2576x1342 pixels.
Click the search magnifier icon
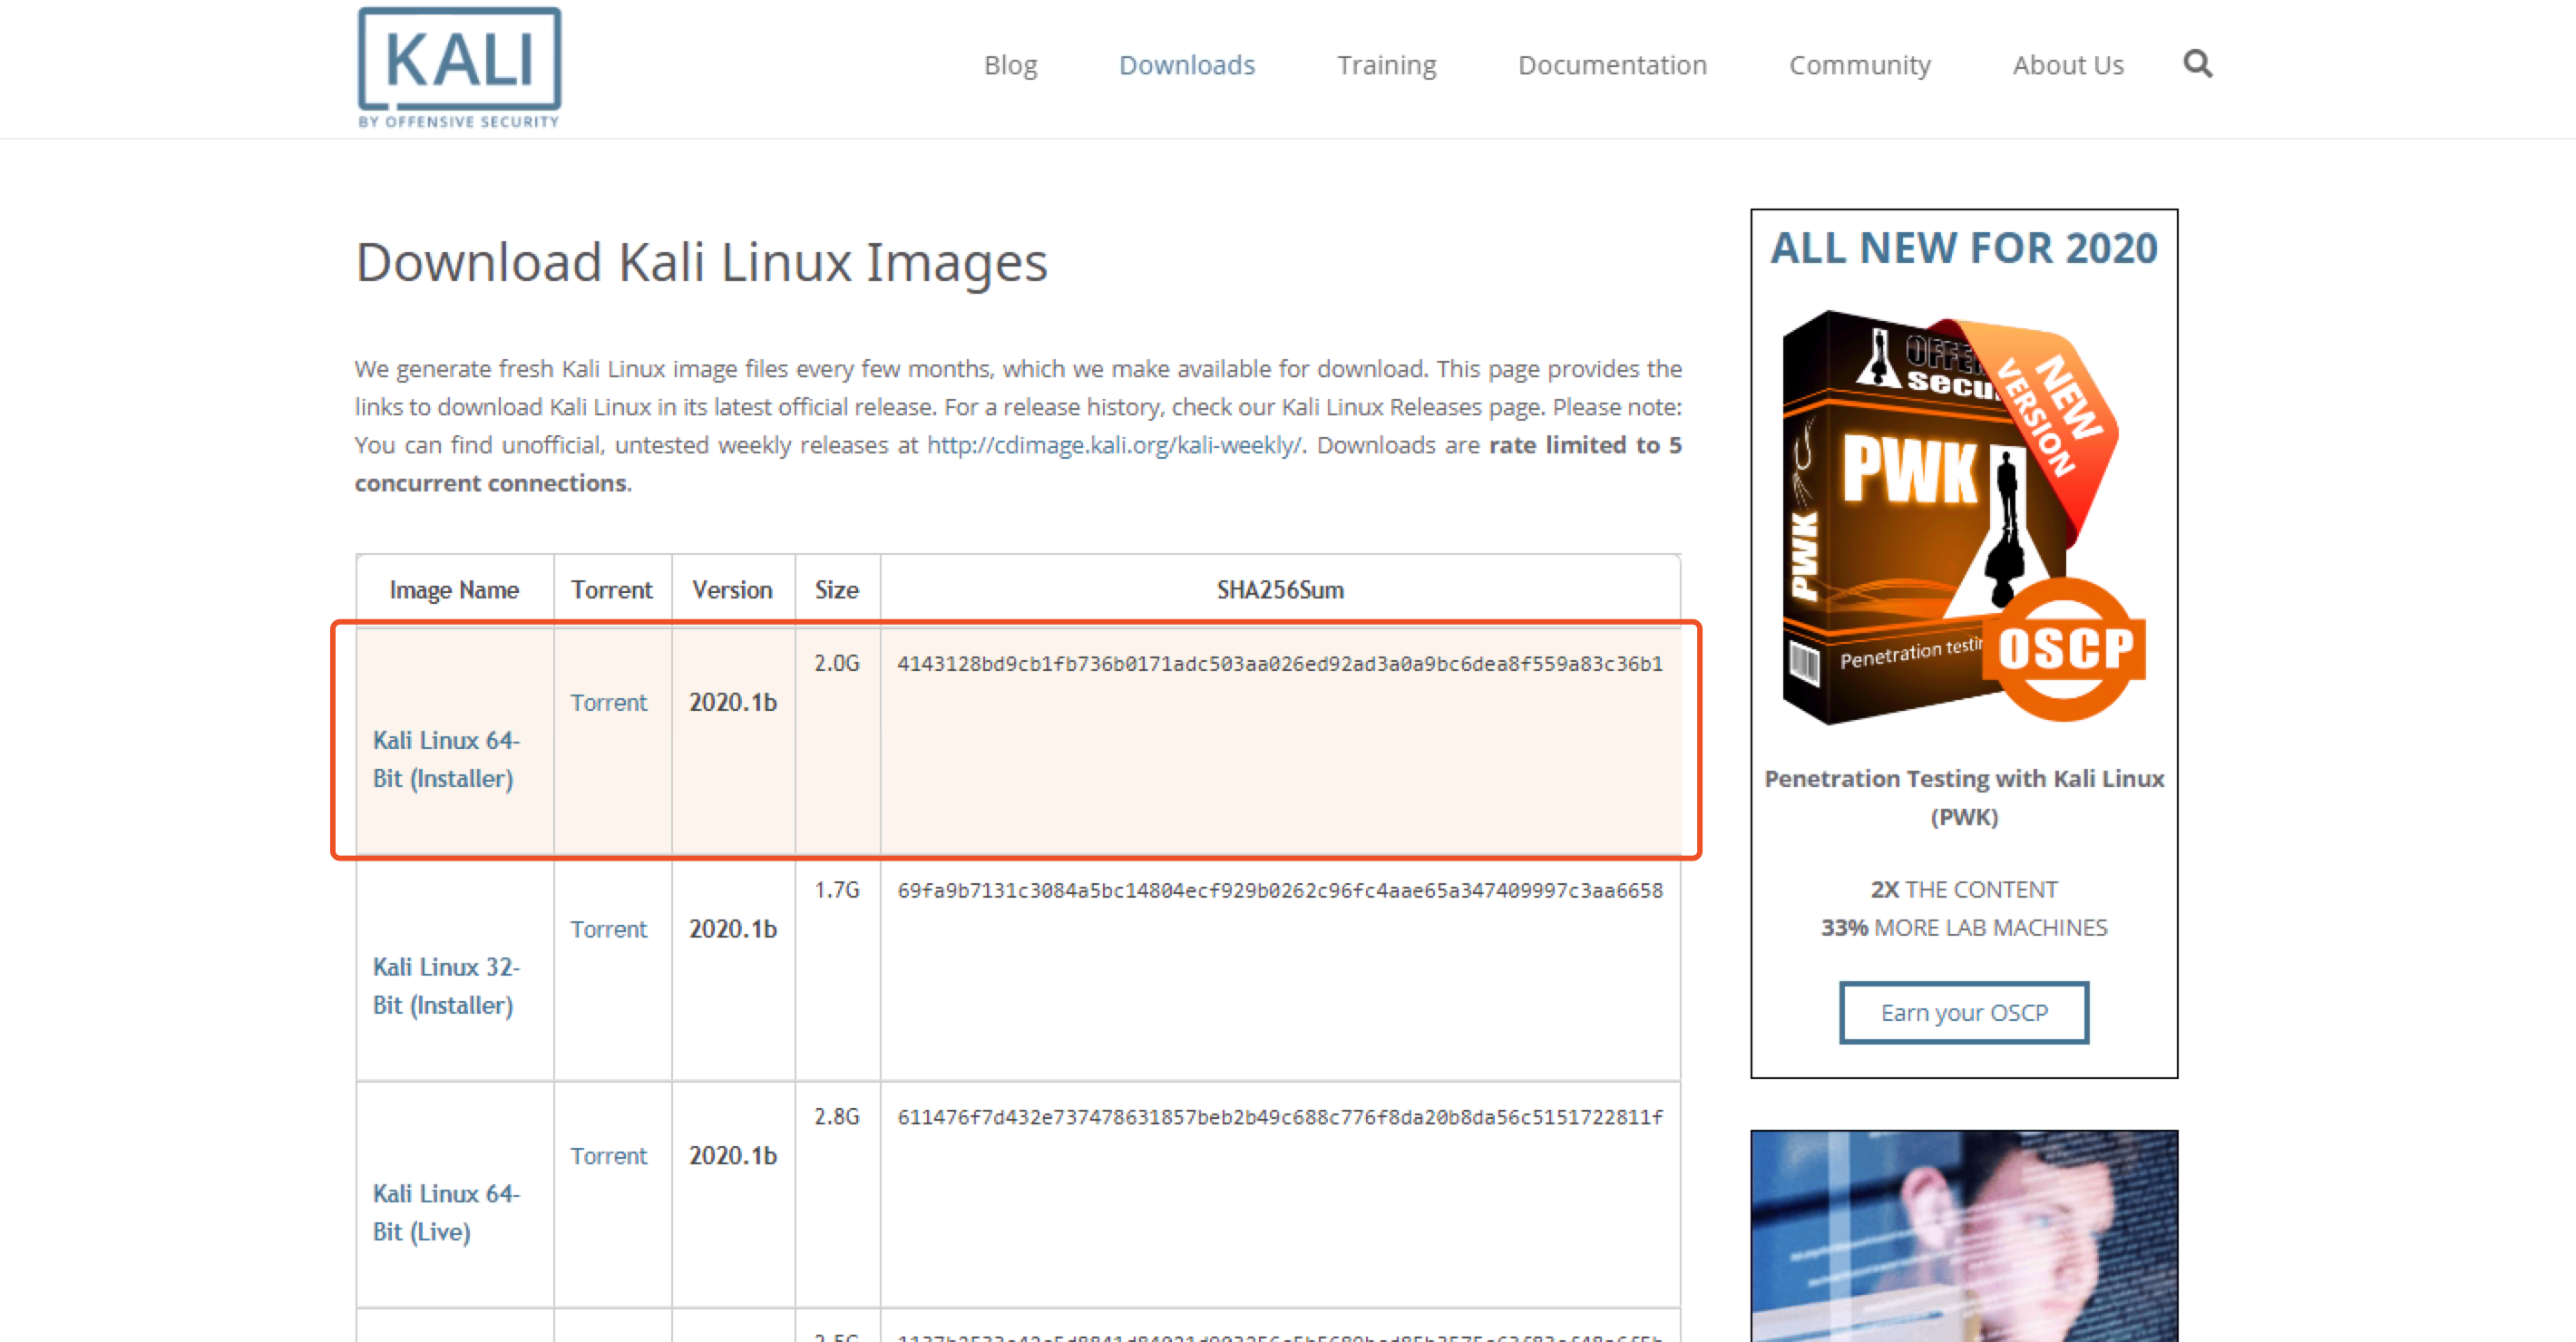(2196, 64)
